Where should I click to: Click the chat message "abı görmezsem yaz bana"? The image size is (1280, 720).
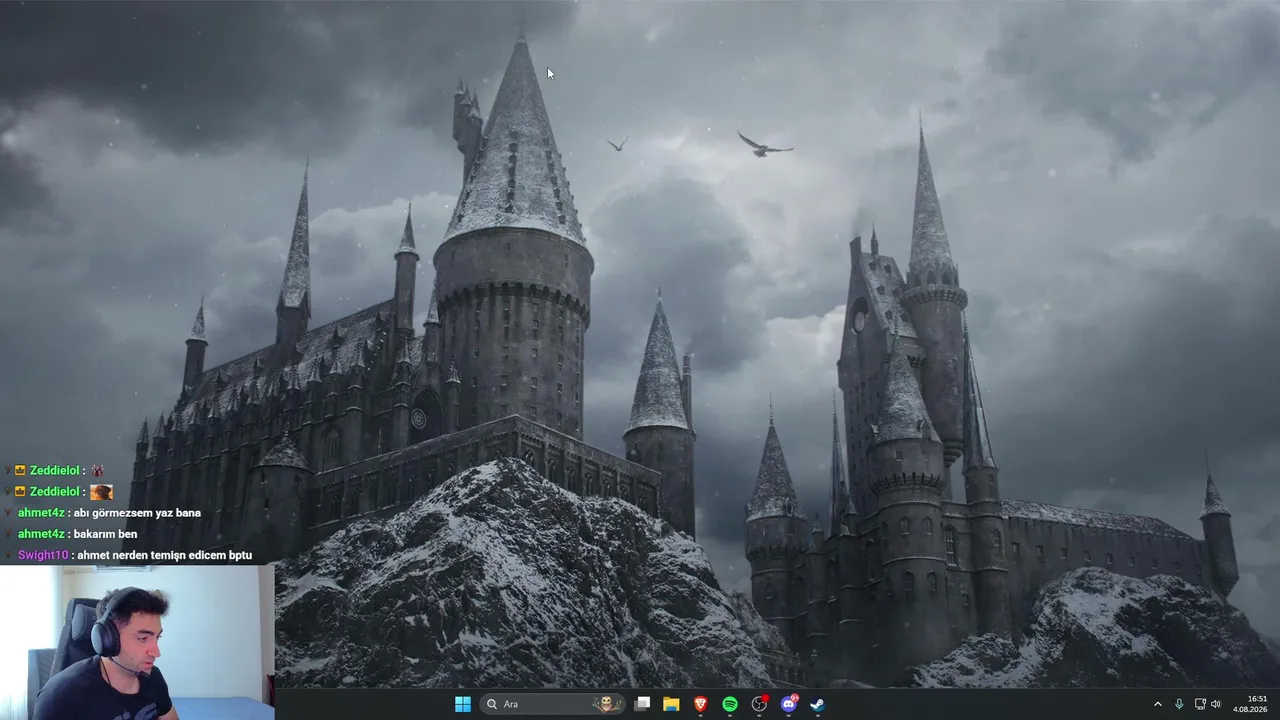137,513
